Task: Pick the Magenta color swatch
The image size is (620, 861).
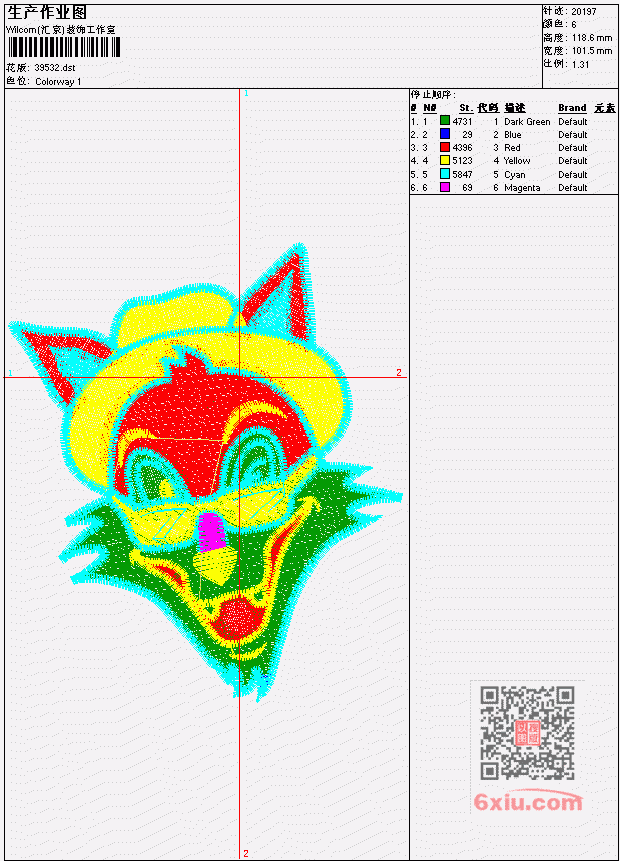Action: pyautogui.click(x=445, y=187)
